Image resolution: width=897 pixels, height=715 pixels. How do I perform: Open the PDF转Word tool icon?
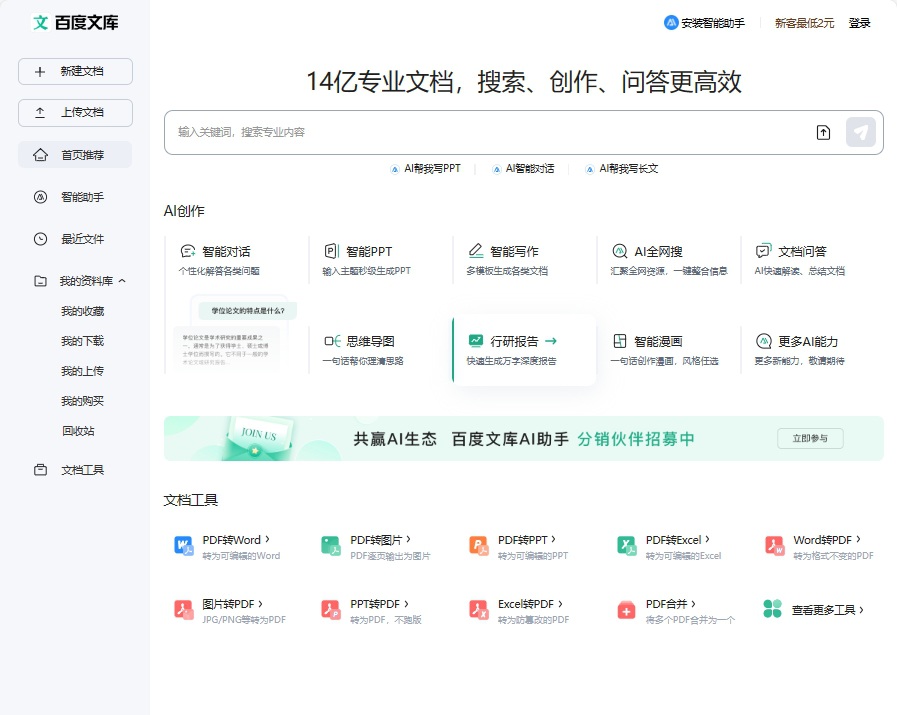pos(184,546)
